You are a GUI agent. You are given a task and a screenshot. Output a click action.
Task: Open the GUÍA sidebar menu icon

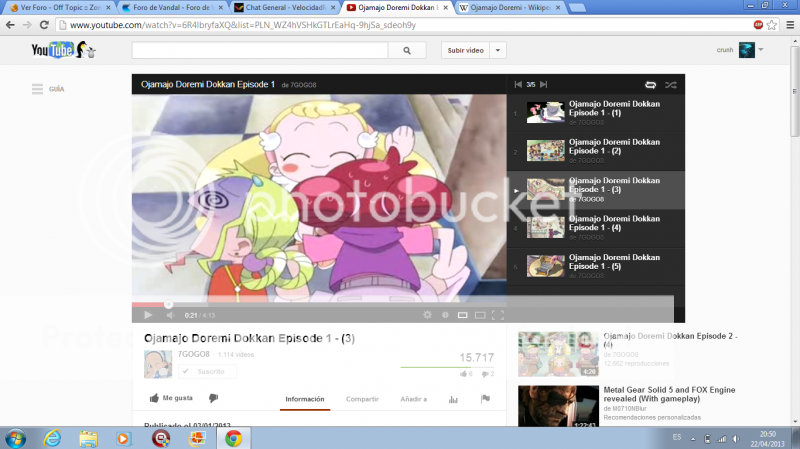tap(37, 89)
